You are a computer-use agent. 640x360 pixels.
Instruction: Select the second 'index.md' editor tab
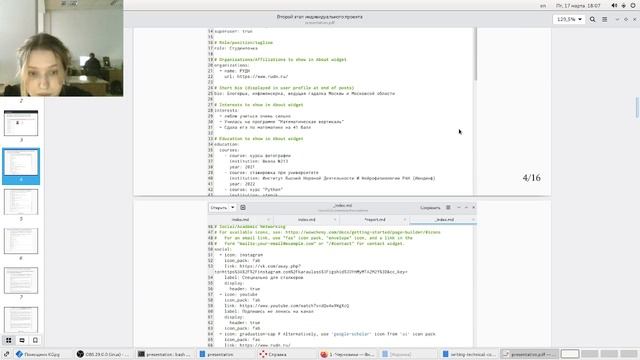(307, 220)
